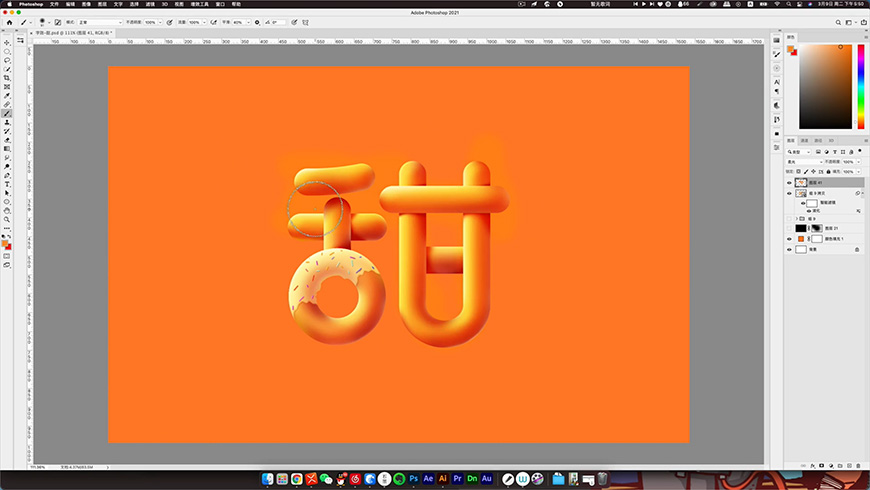Click the foreground orange color swatch in toolbar
Viewport: 870px width, 490px height.
(5, 244)
